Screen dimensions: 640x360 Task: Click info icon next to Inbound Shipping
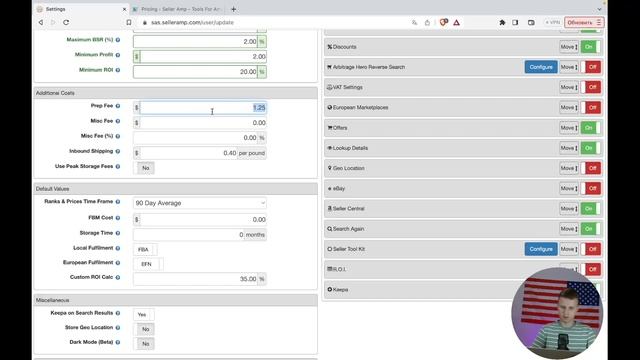pyautogui.click(x=118, y=151)
